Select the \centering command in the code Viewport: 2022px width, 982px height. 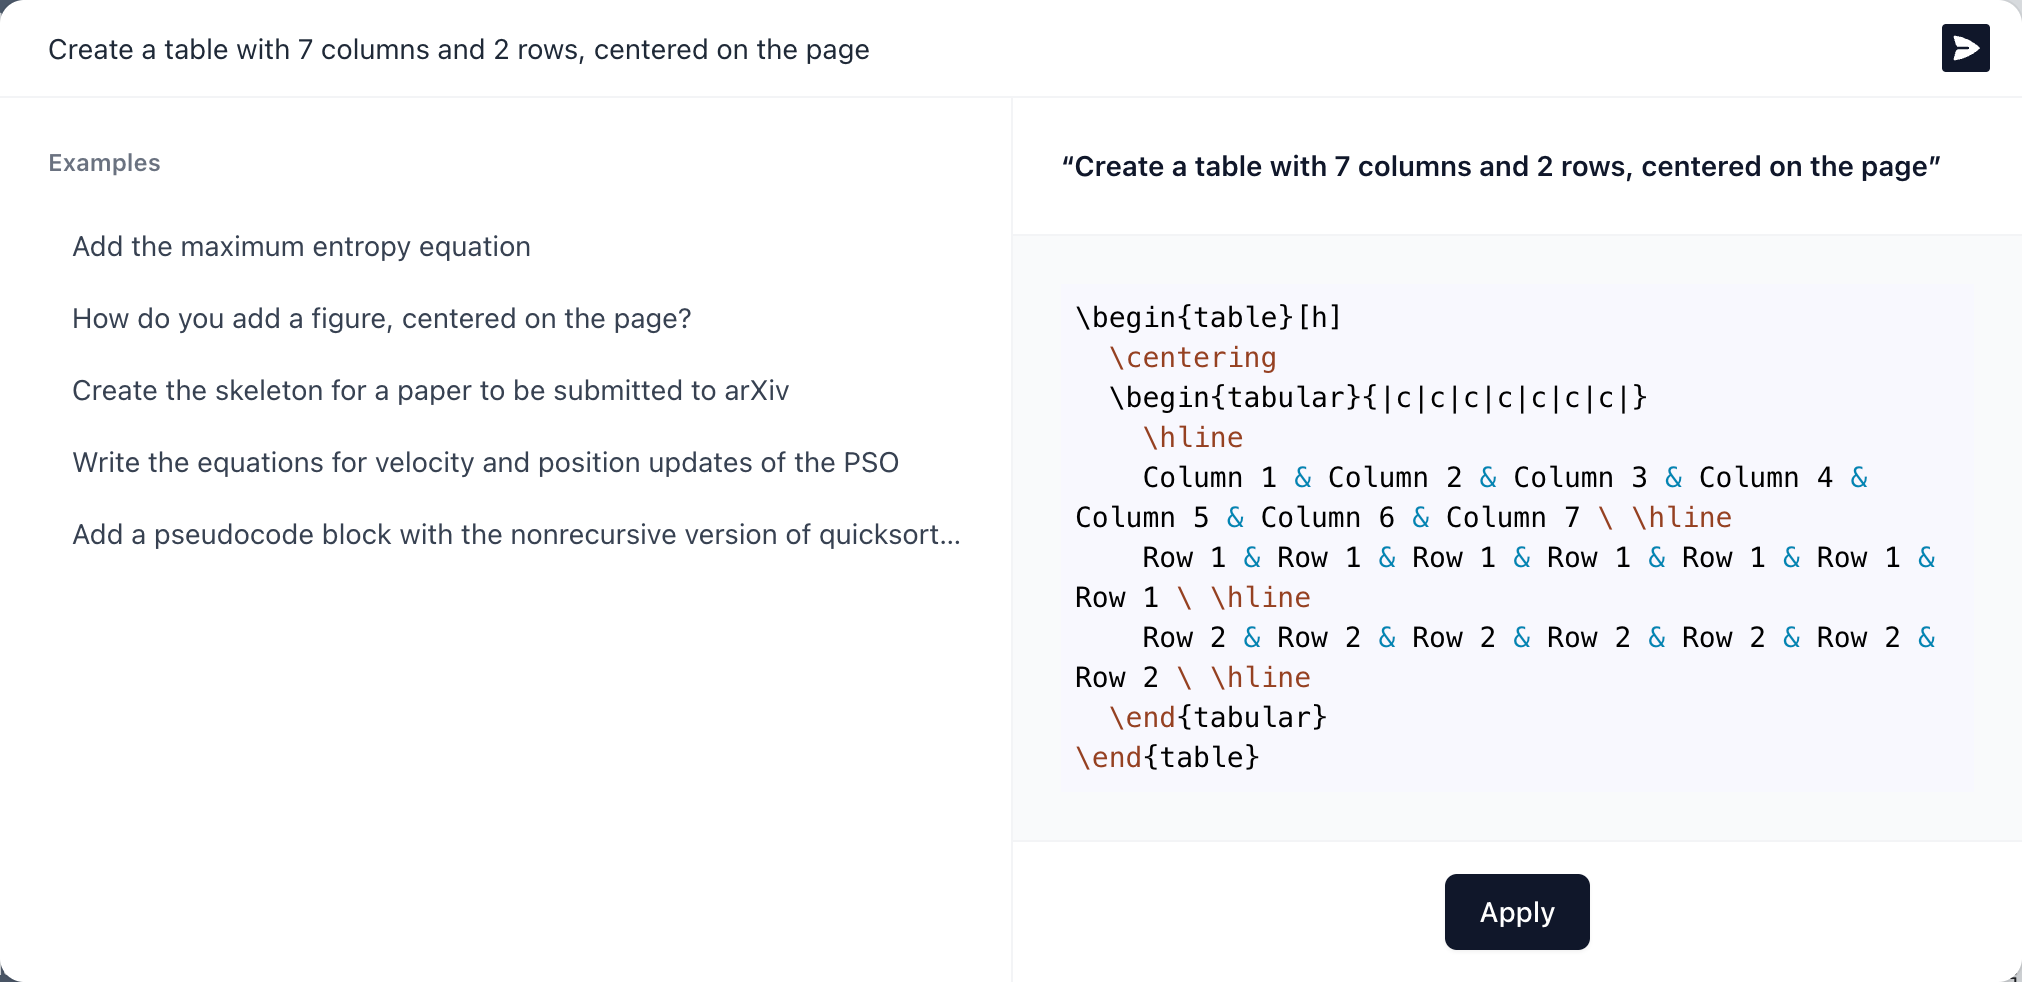pos(1192,357)
